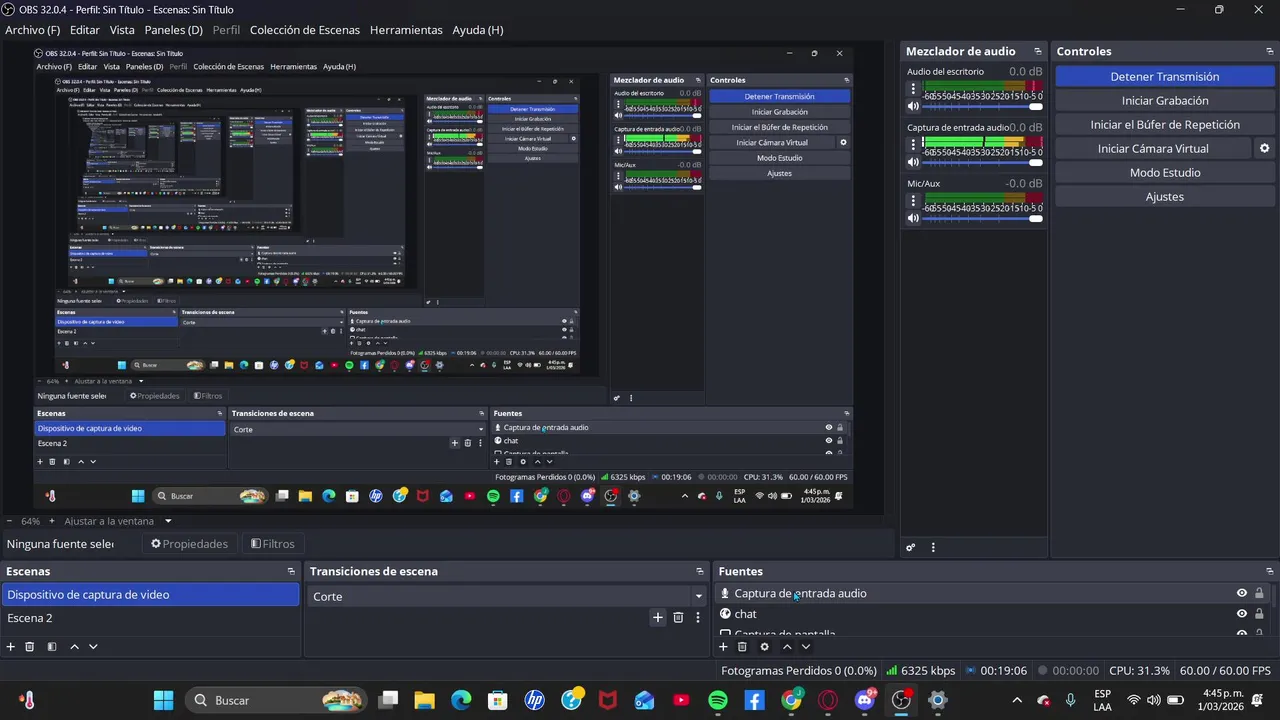This screenshot has width=1280, height=720.
Task: Open advanced audio properties gear in Mezclador de audio
Action: tap(911, 547)
